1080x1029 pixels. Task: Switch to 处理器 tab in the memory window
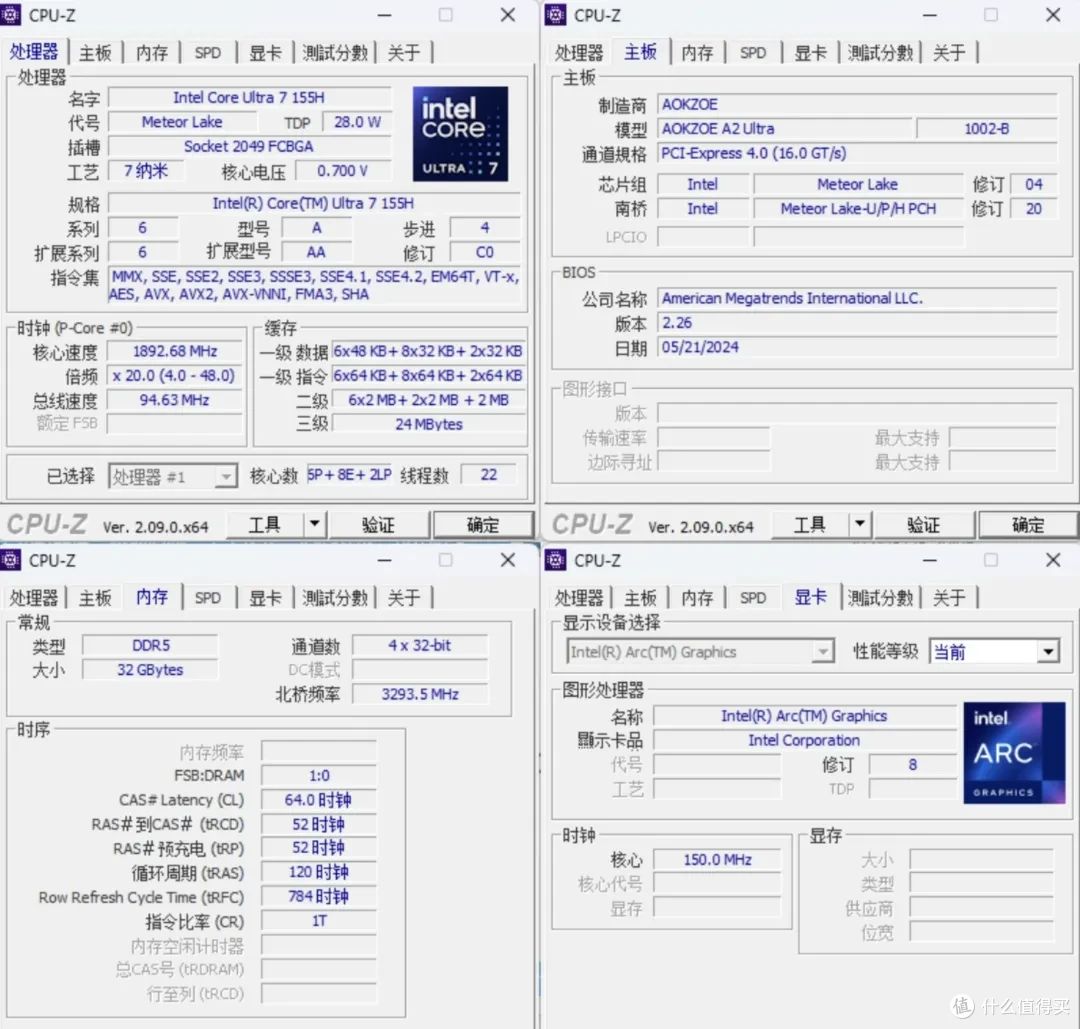point(34,598)
